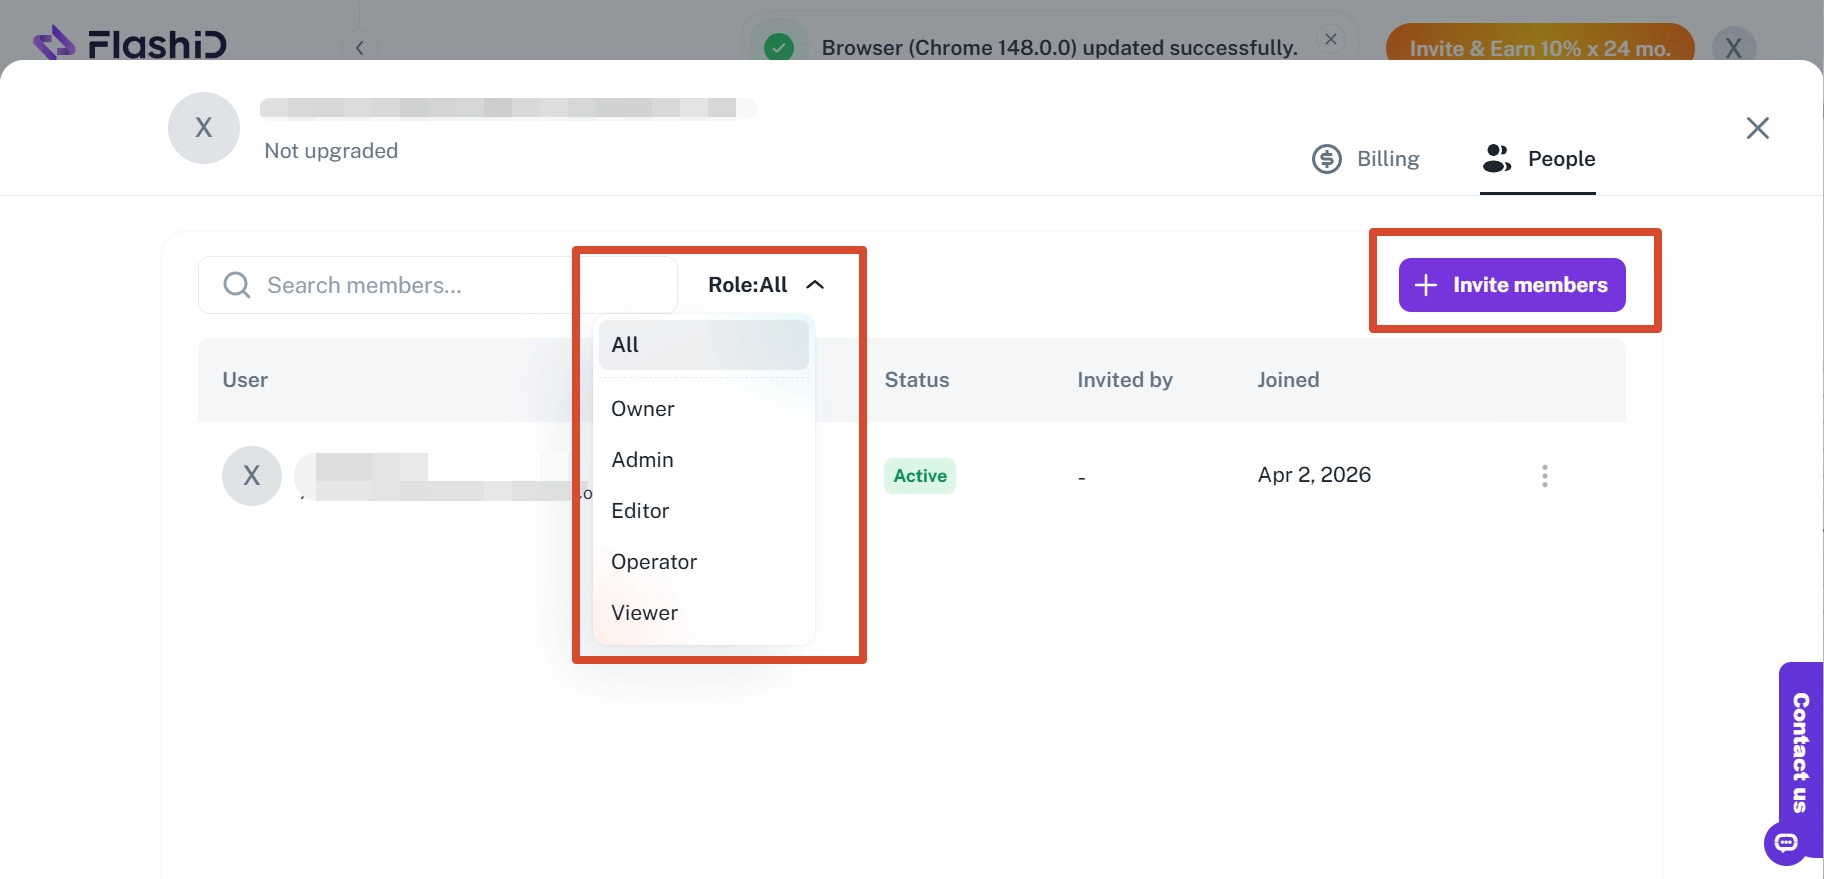Close the settings dialog with the X
1824x879 pixels.
click(x=1758, y=128)
